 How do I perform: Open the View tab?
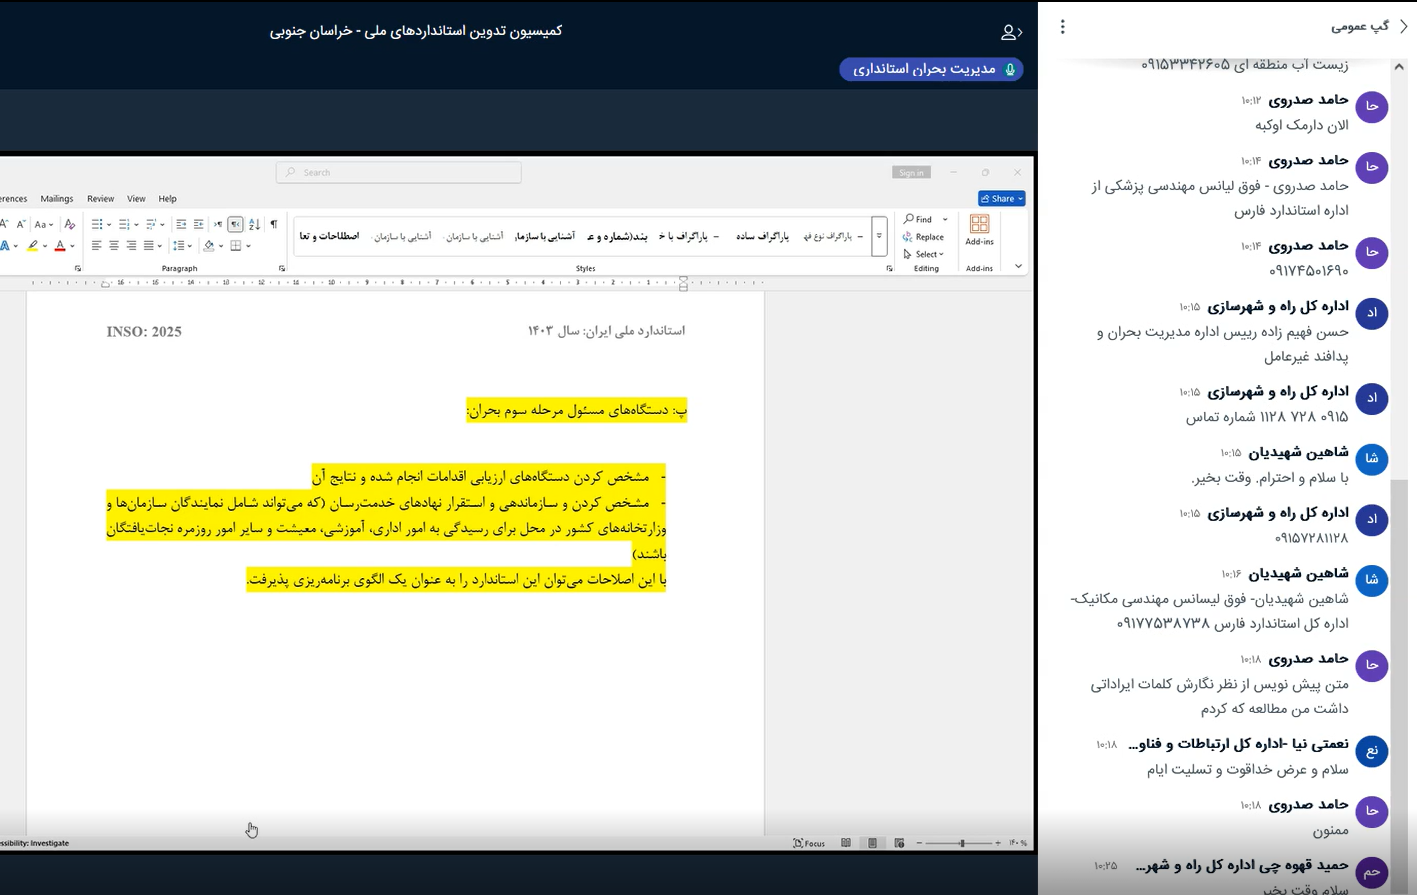[x=136, y=199]
